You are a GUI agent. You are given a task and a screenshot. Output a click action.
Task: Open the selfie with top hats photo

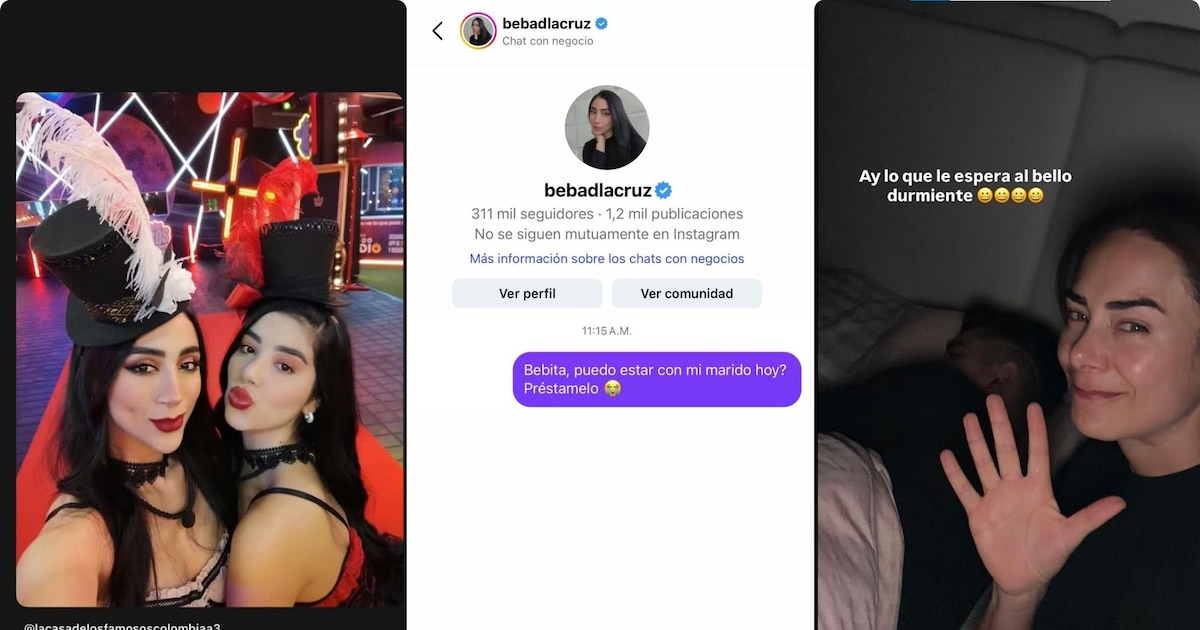(210, 349)
